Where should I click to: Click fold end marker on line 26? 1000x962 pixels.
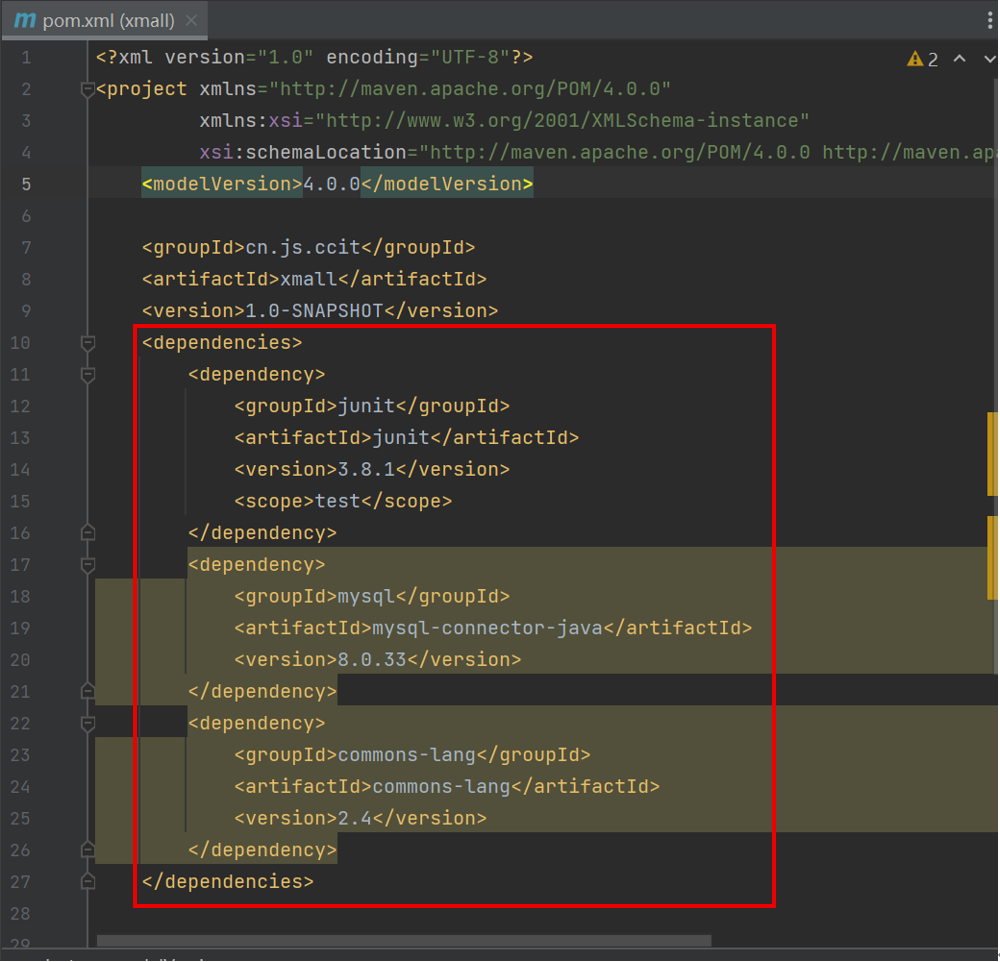pyautogui.click(x=88, y=850)
